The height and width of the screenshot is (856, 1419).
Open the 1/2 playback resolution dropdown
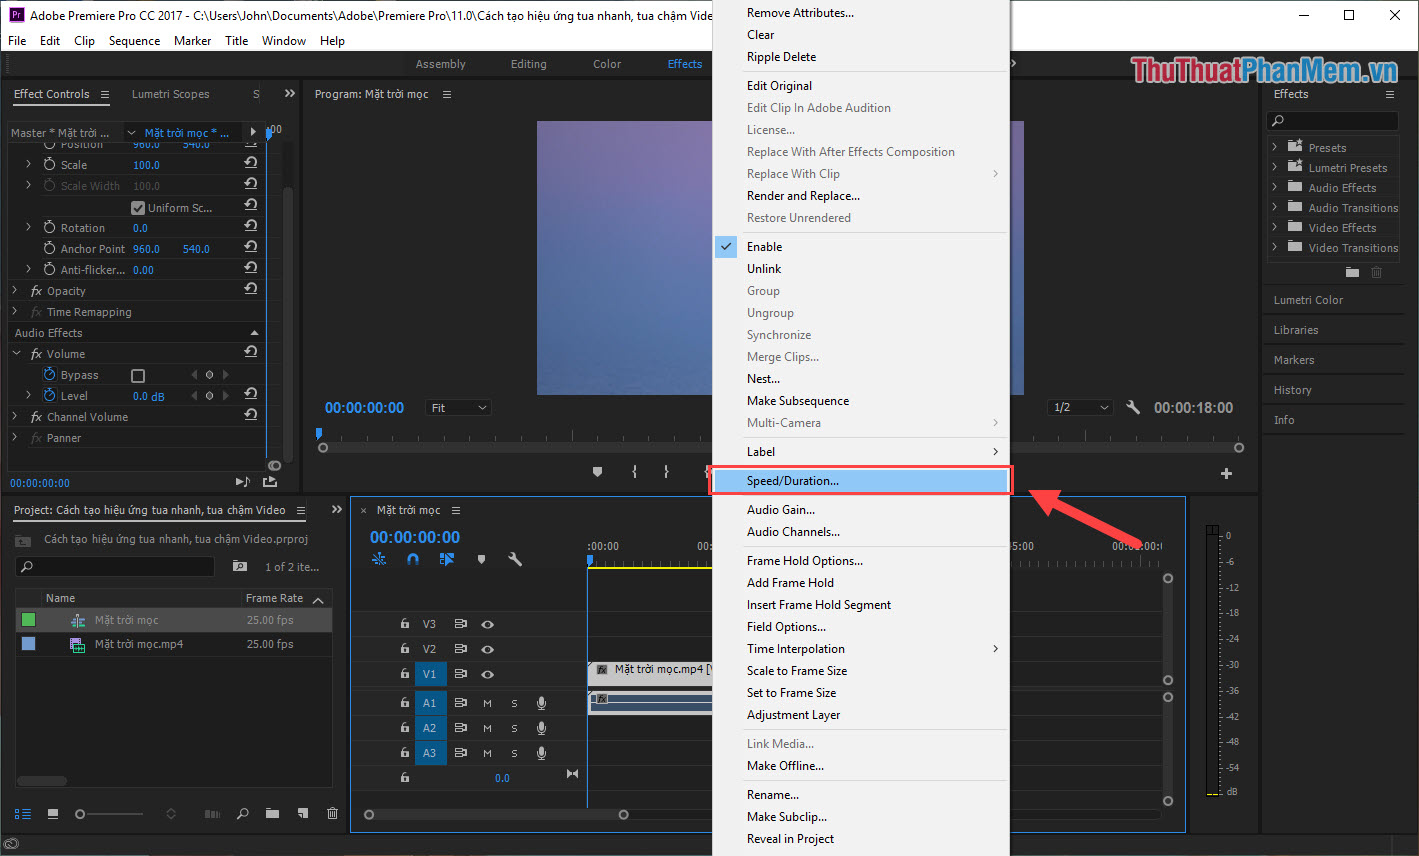(x=1079, y=407)
